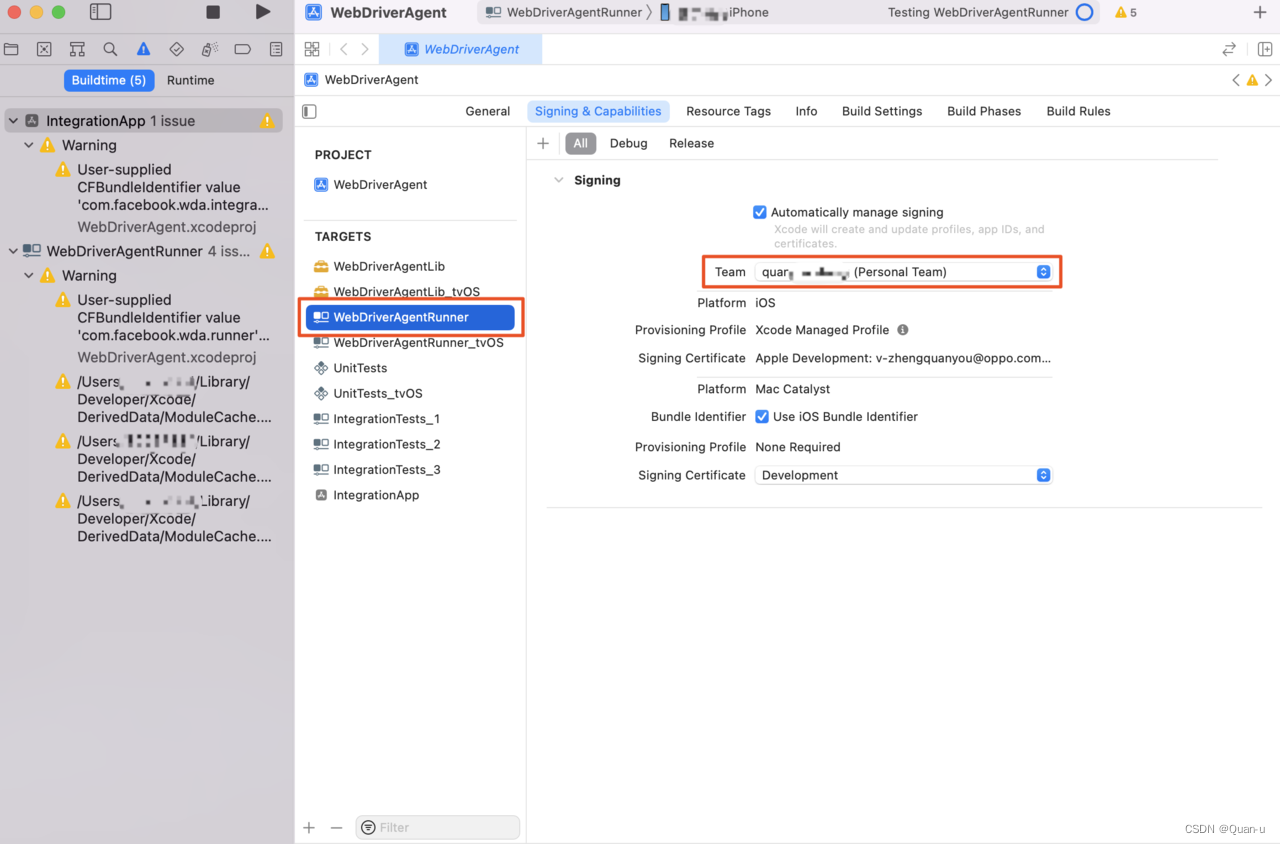Viewport: 1280px width, 844px height.
Task: Toggle the navigator sidebar icon in toolbar
Action: pyautogui.click(x=100, y=12)
